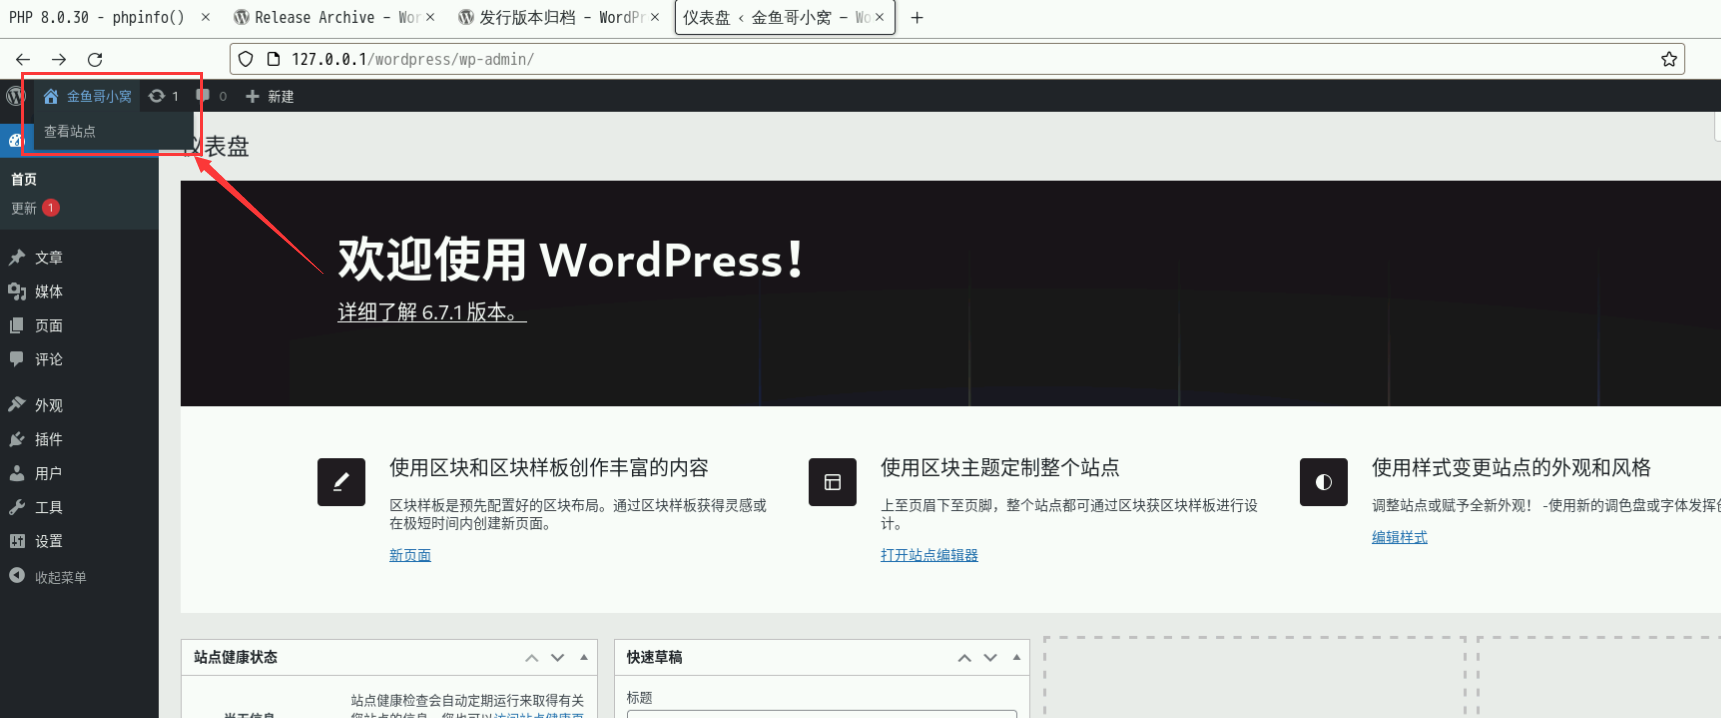Click the 插件 plugin icon in sidebar

pyautogui.click(x=17, y=439)
